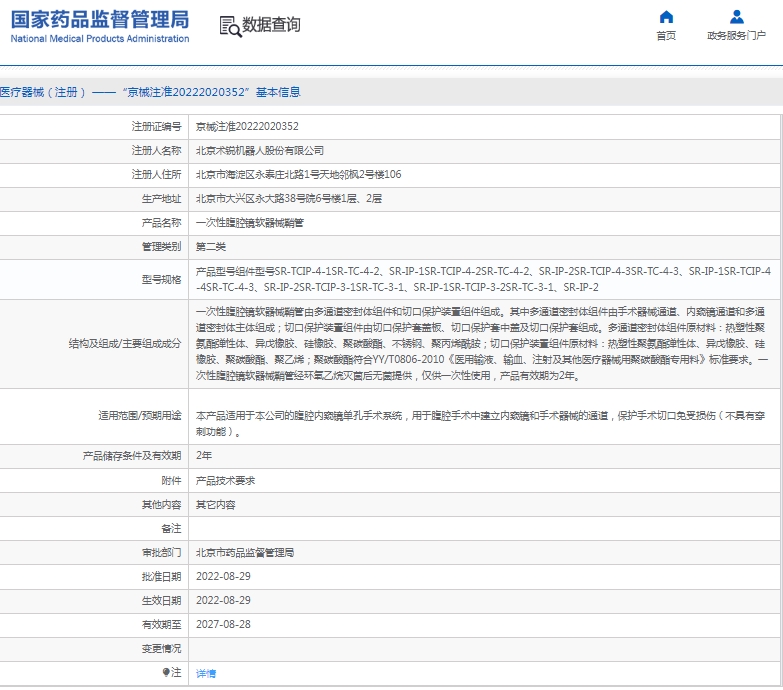Click the 数据查询 heading

pyautogui.click(x=271, y=24)
